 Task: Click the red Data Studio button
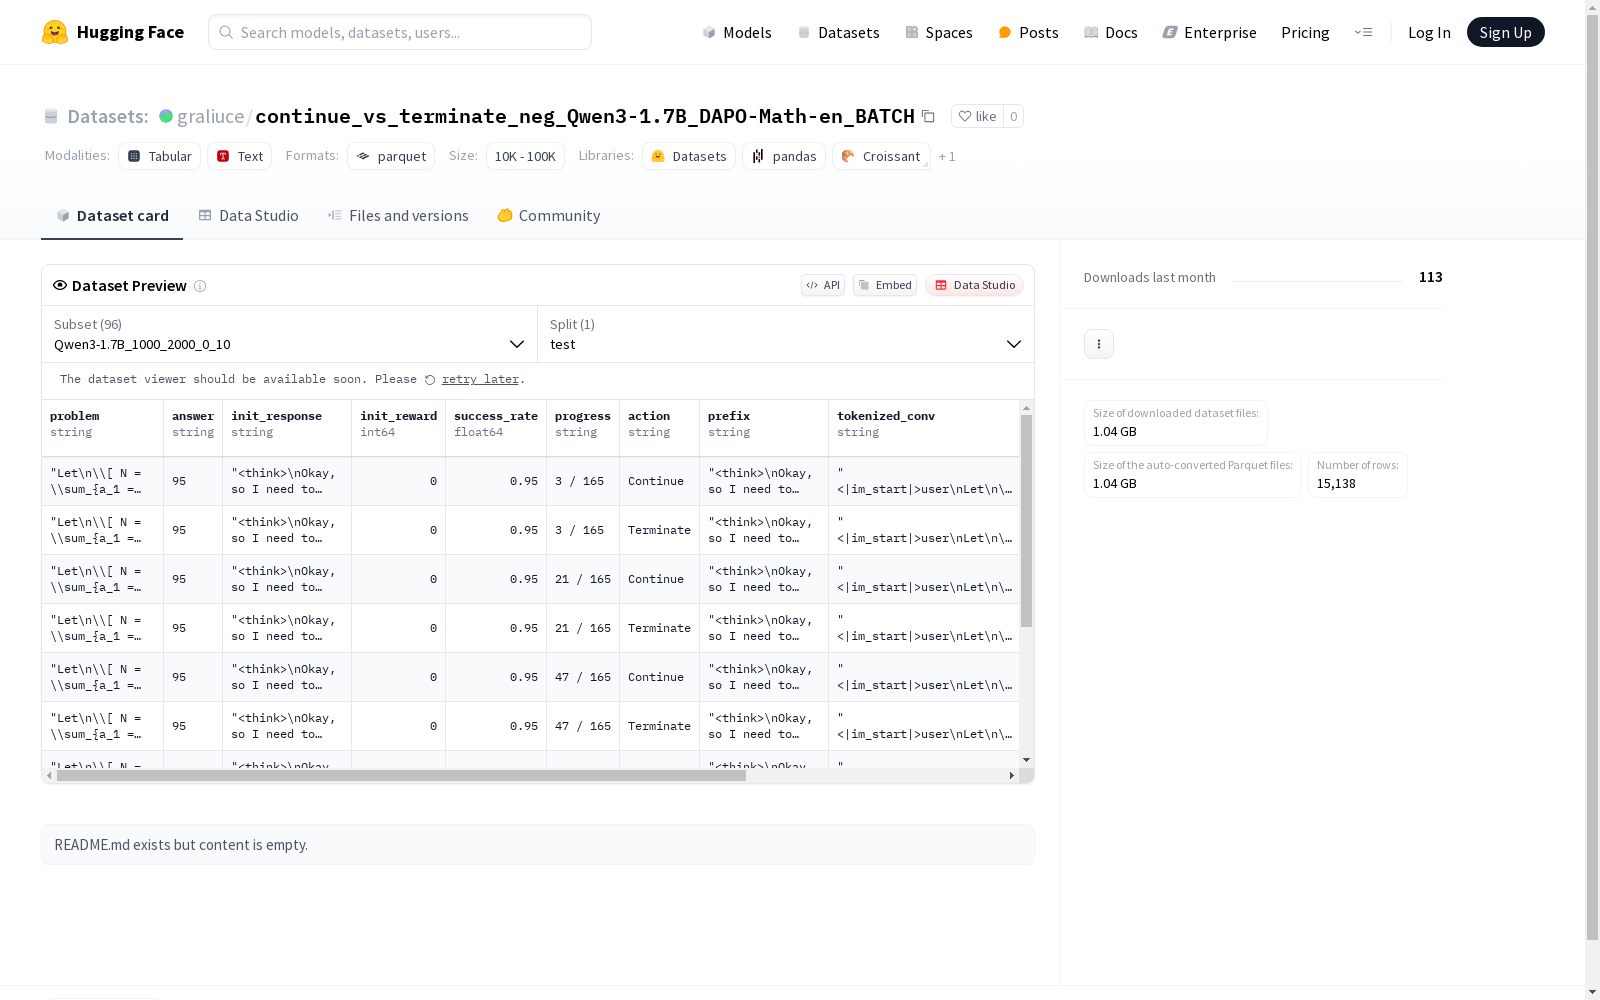click(x=974, y=285)
